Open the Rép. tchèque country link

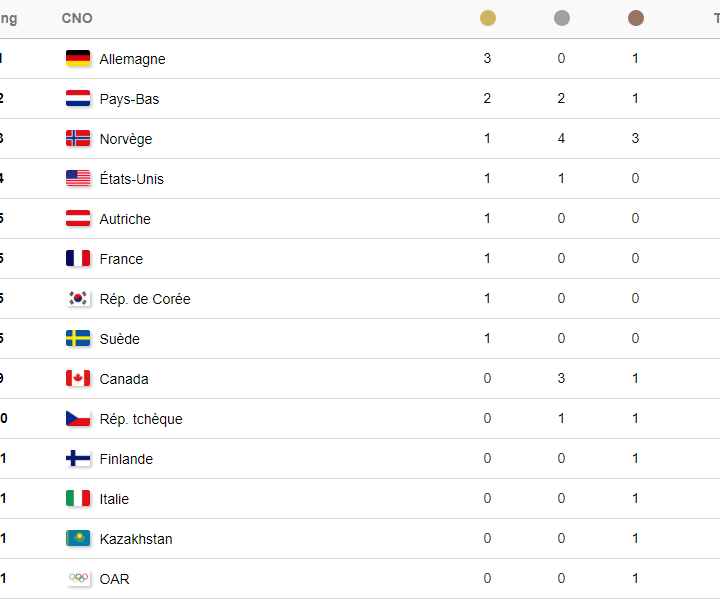point(141,419)
